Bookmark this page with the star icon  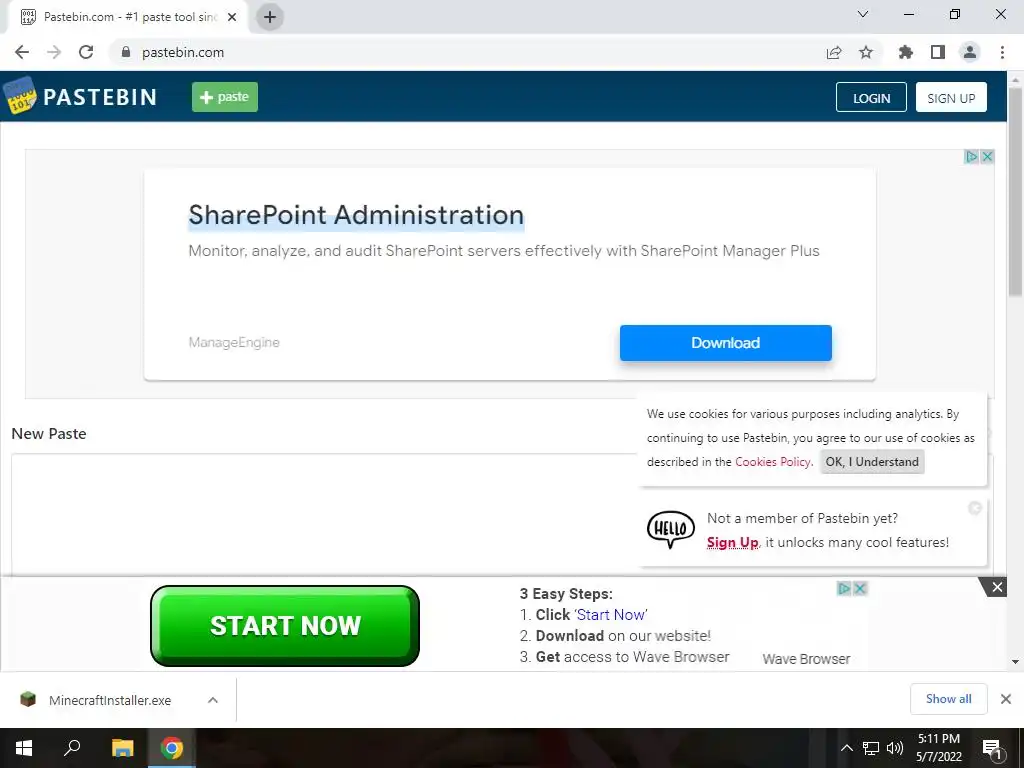(x=866, y=52)
